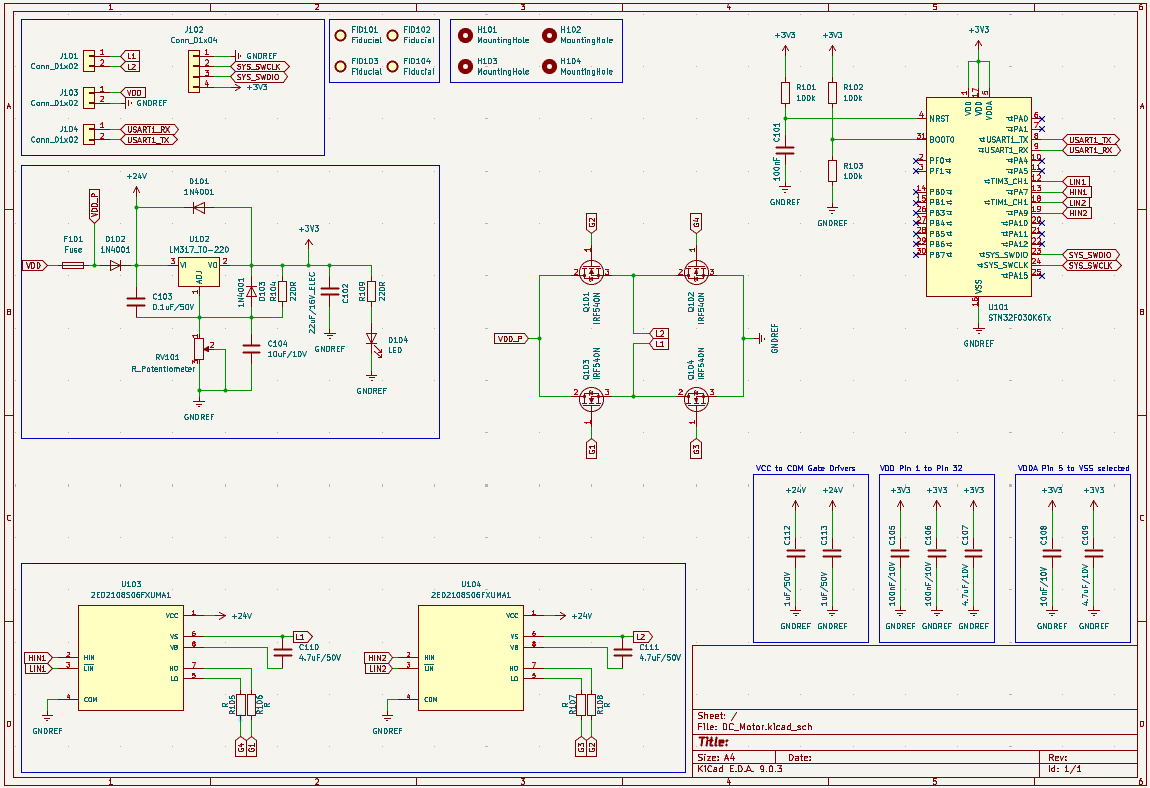Click bootstrap capacitor C110
This screenshot has height=788, width=1150.
(278, 652)
